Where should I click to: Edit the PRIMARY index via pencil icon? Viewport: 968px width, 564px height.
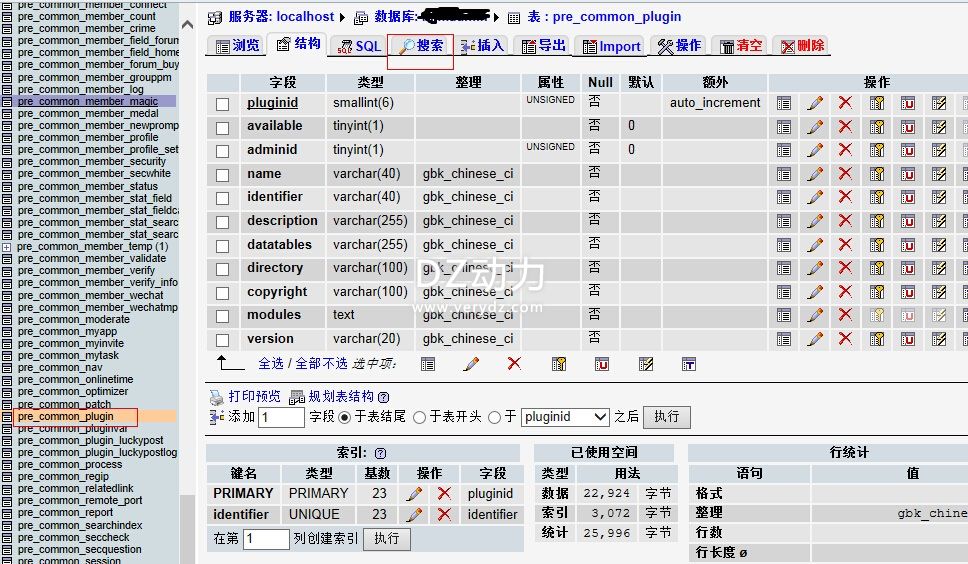pyautogui.click(x=414, y=494)
